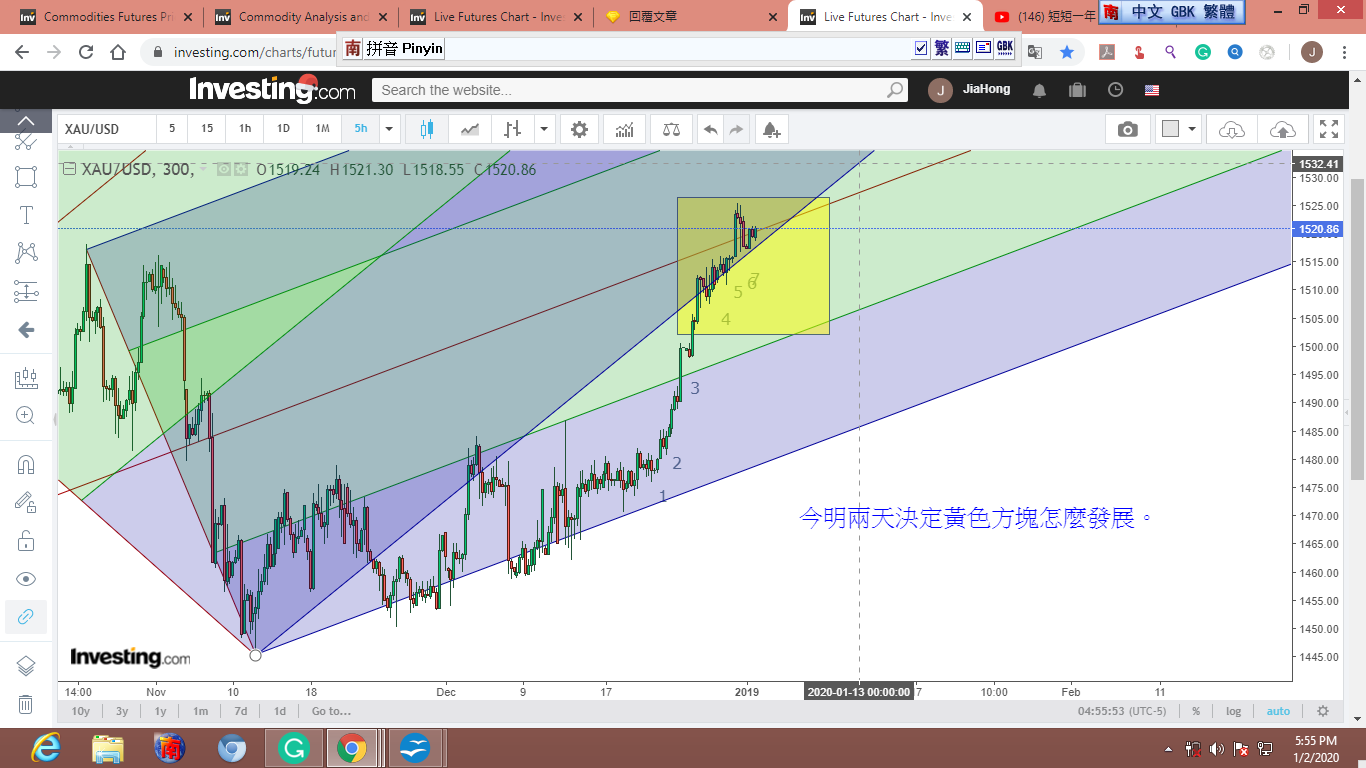The height and width of the screenshot is (768, 1366).
Task: Toggle visibility of all drawings eye icon
Action: [26, 579]
